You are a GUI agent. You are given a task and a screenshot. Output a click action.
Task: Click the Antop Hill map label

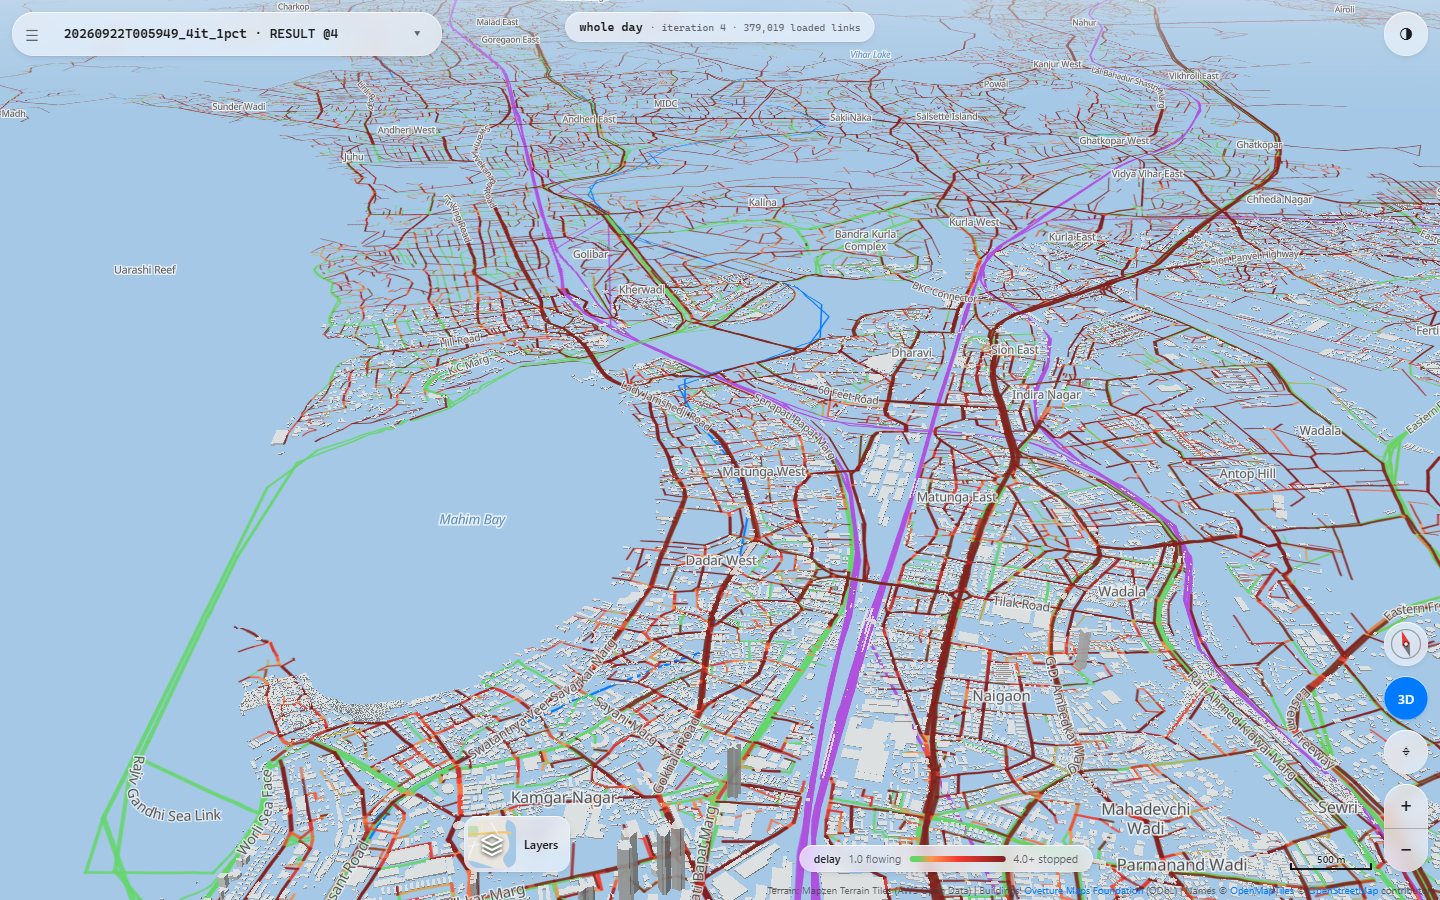pyautogui.click(x=1247, y=474)
